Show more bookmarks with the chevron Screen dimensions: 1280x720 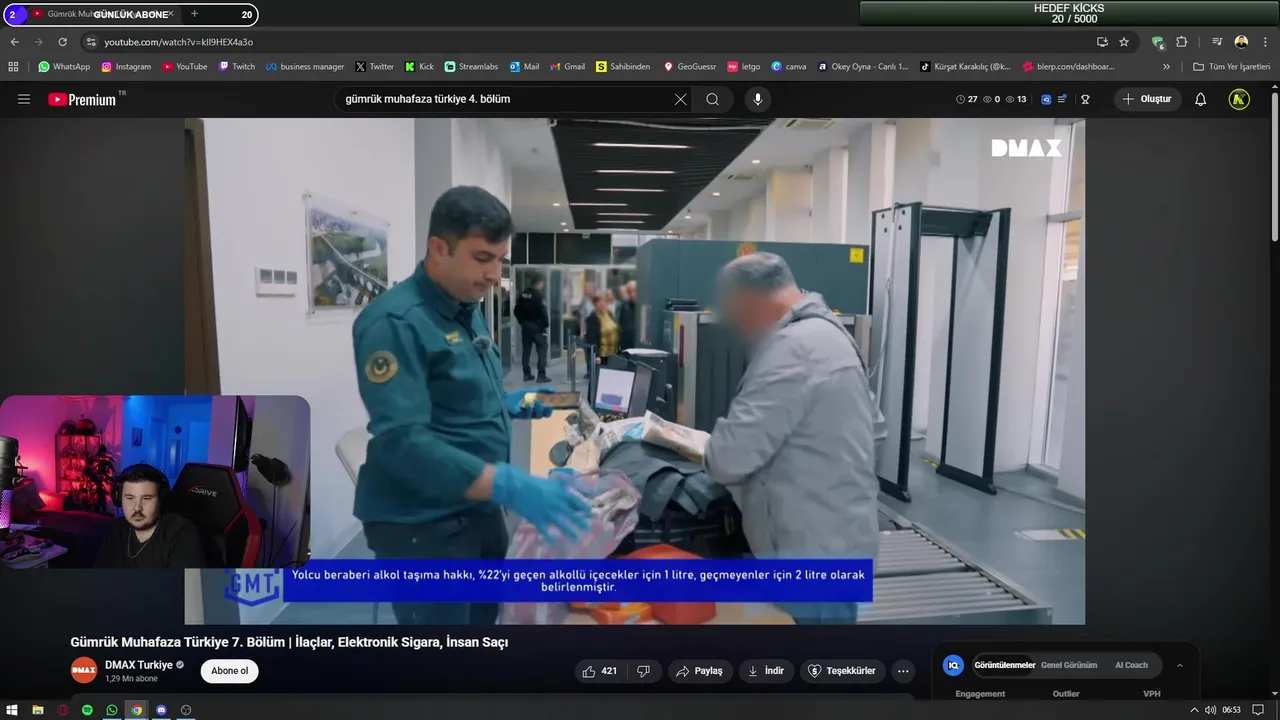[1166, 67]
